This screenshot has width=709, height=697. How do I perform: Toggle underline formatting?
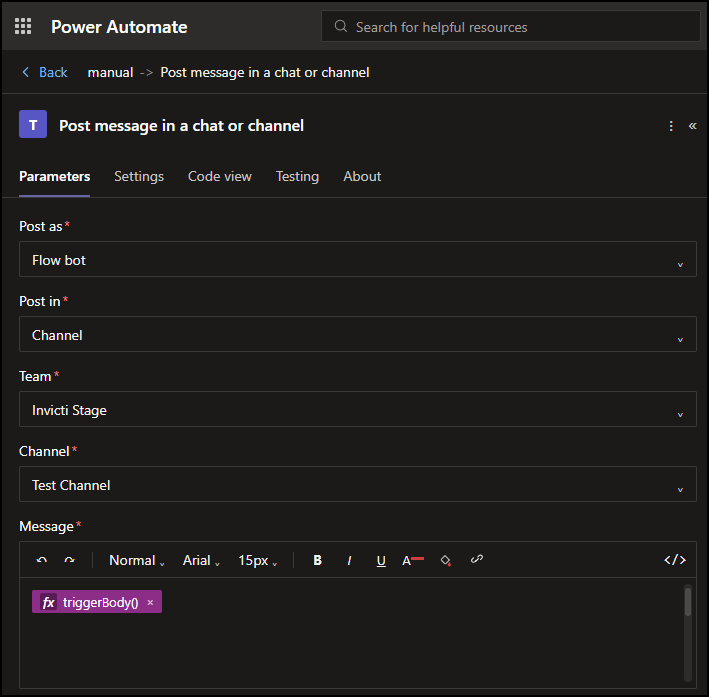coord(381,560)
